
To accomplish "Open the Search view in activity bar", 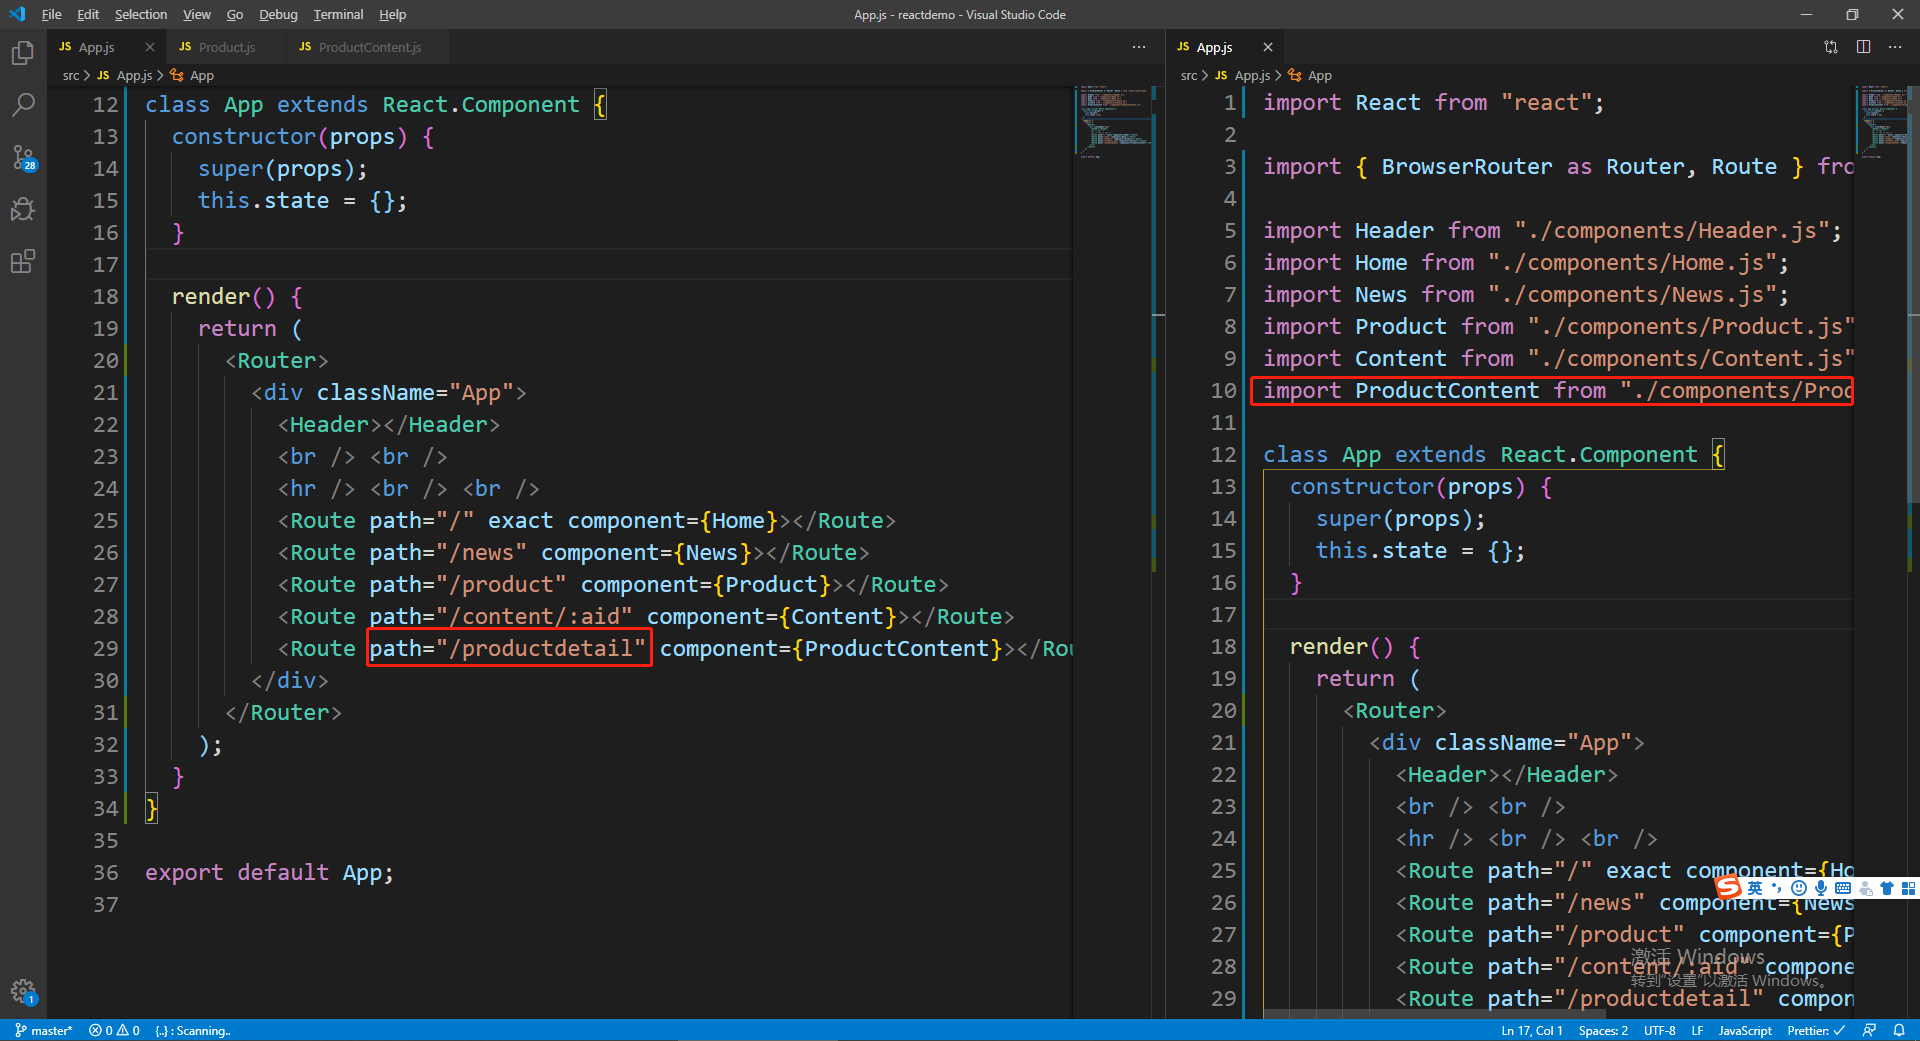I will click(23, 104).
